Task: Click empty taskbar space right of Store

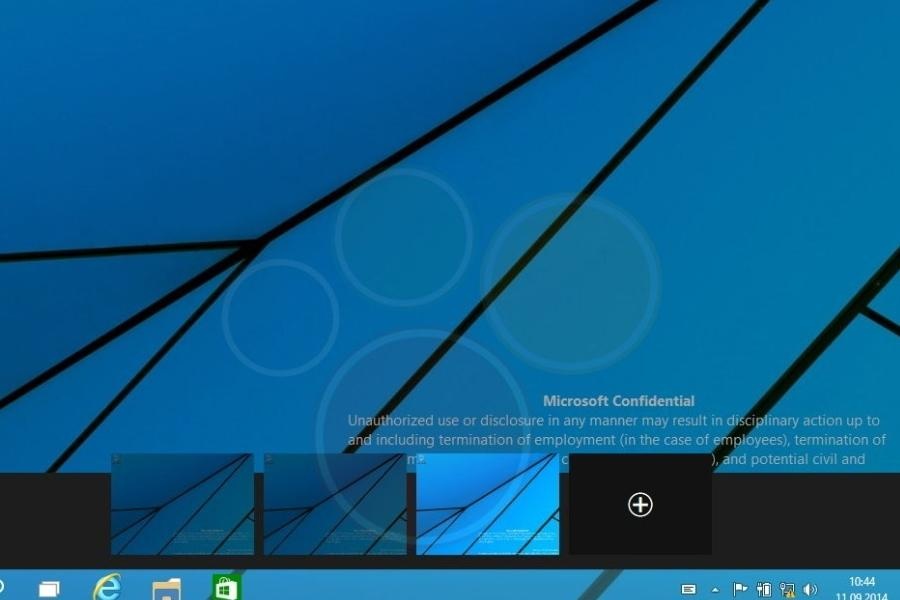Action: (450, 588)
